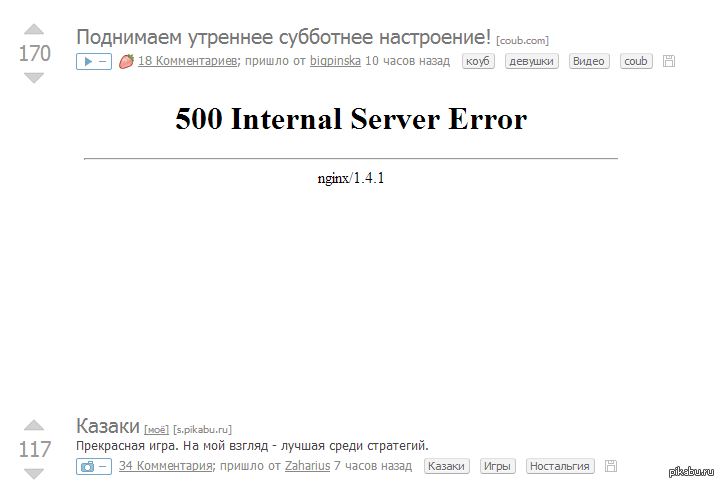The image size is (719, 483).
Task: Save the Казаки post with floppy icon
Action: [611, 466]
